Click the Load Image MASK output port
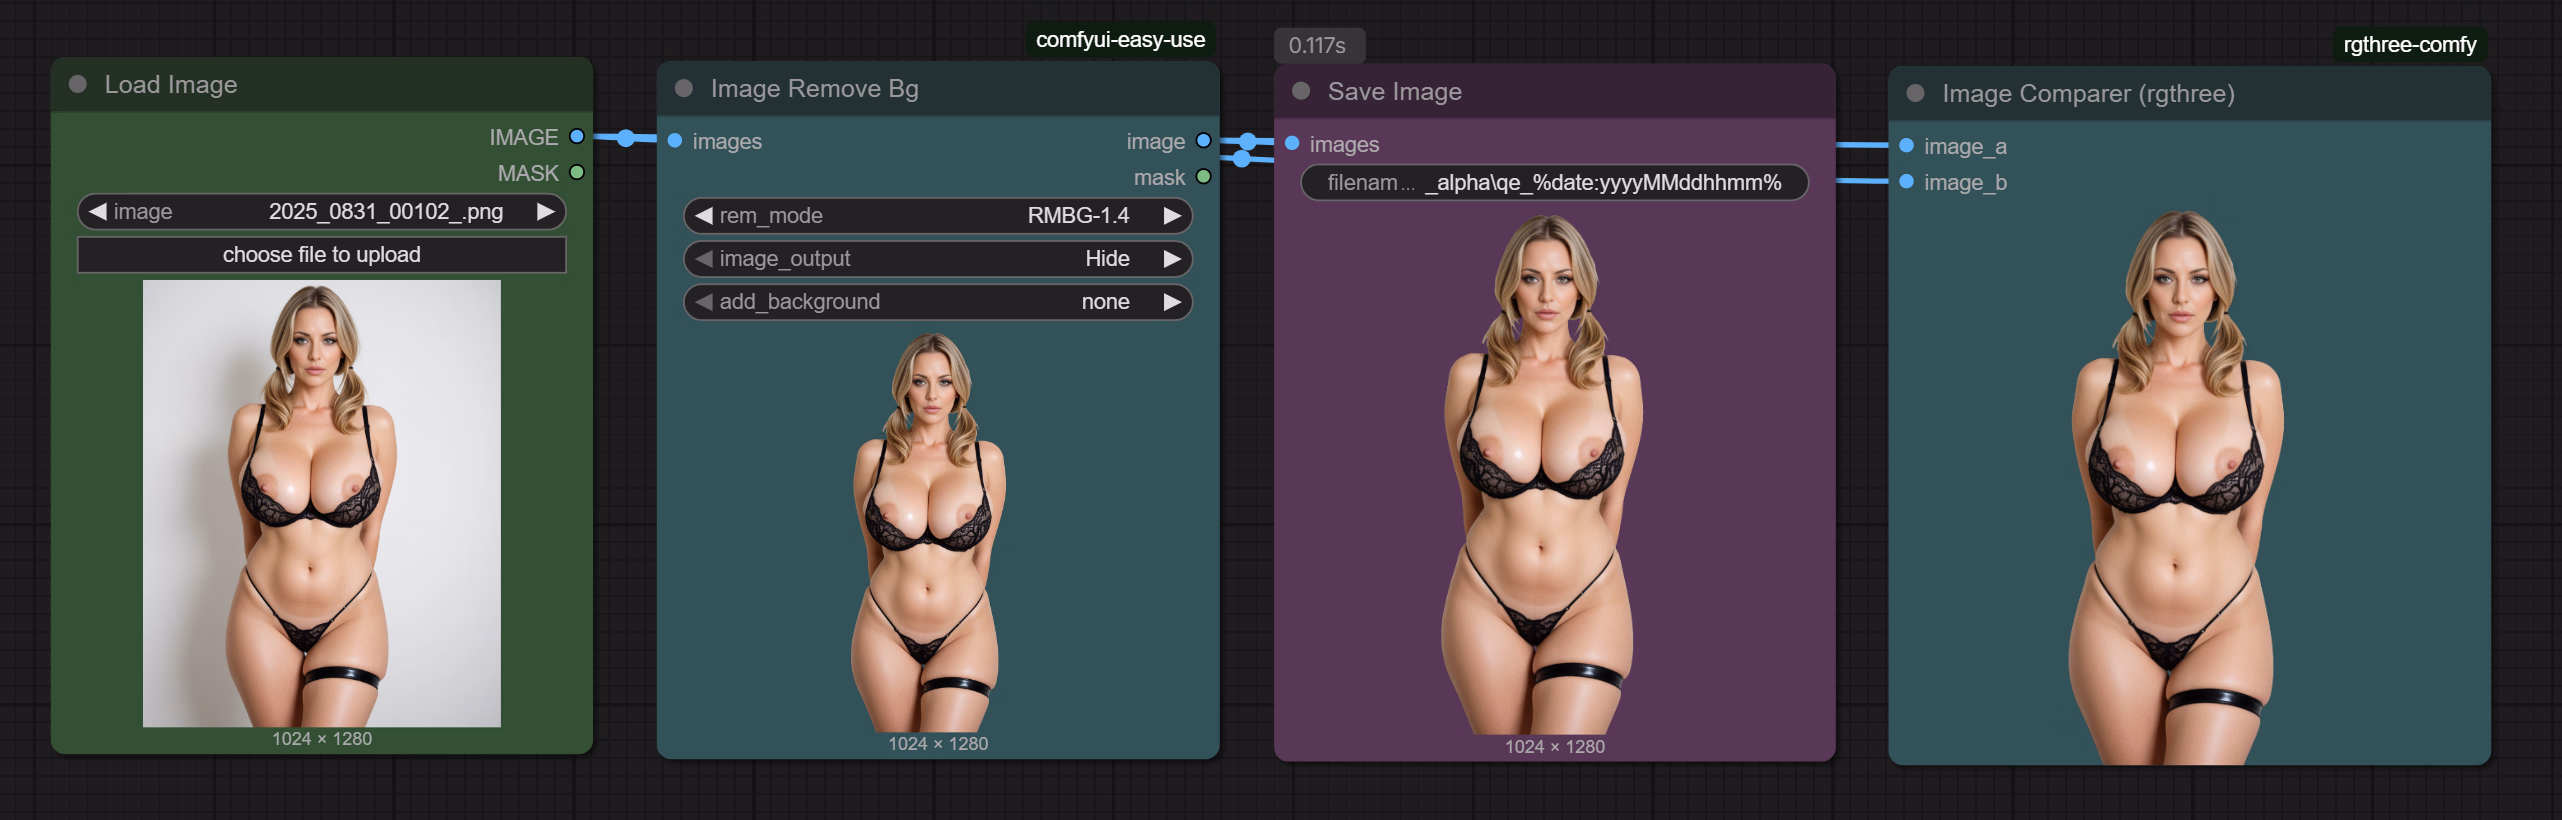Image resolution: width=2562 pixels, height=820 pixels. tap(577, 173)
